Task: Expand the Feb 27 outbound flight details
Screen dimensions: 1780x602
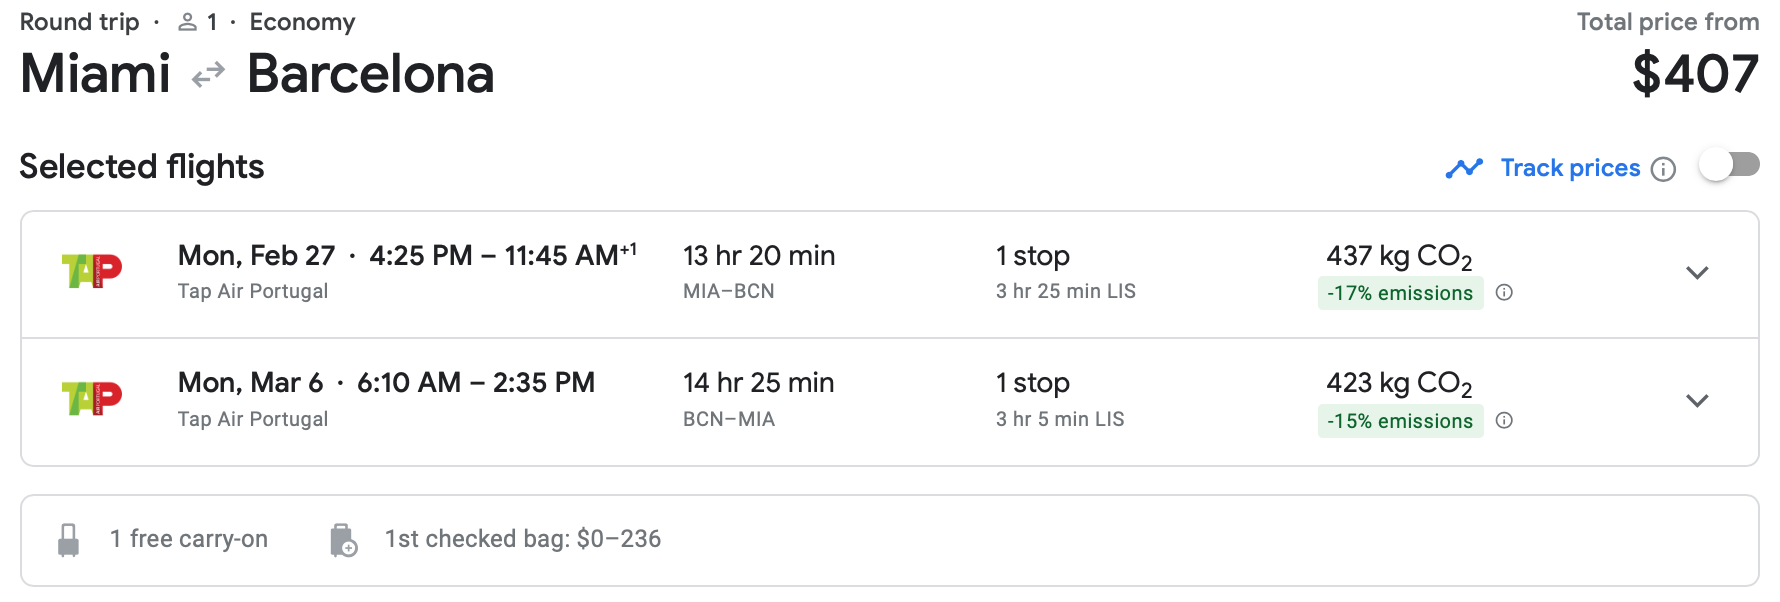Action: tap(1697, 273)
